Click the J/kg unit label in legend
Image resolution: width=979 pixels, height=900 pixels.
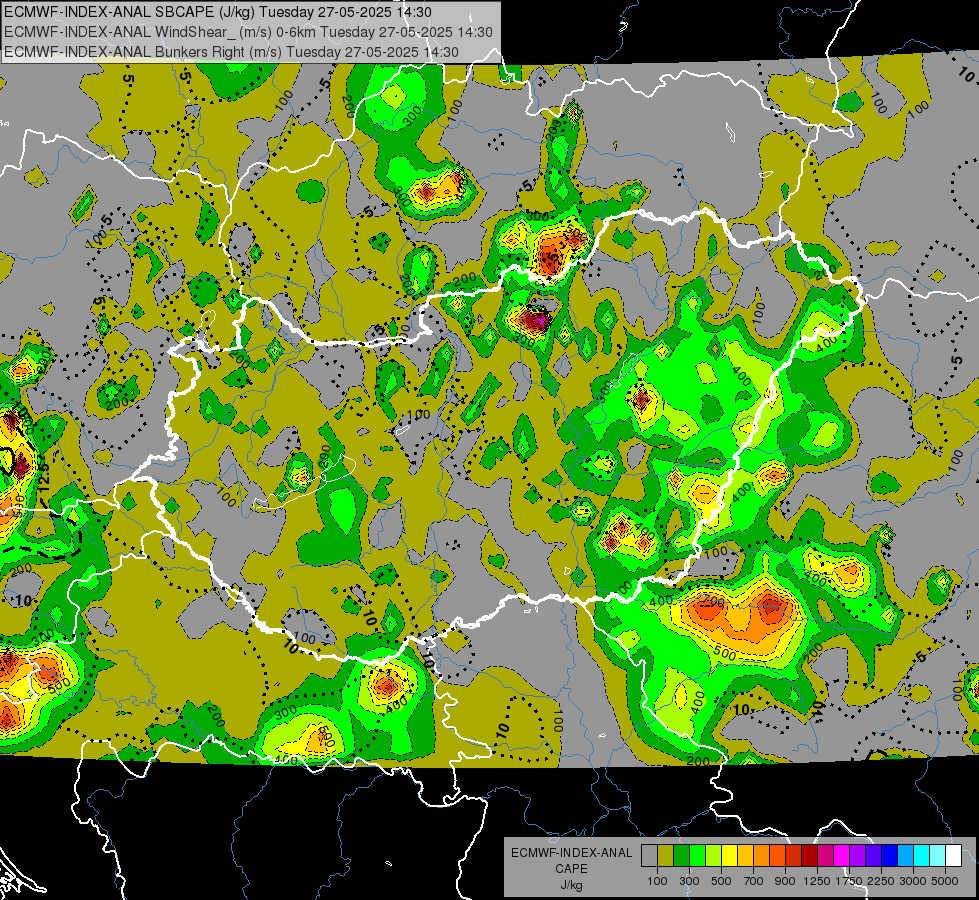pyautogui.click(x=571, y=885)
